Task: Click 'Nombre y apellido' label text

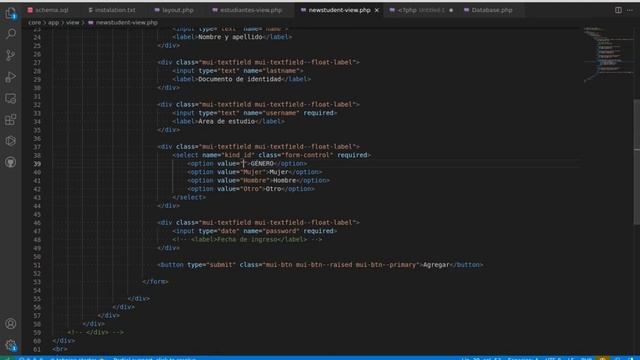Action: click(230, 37)
